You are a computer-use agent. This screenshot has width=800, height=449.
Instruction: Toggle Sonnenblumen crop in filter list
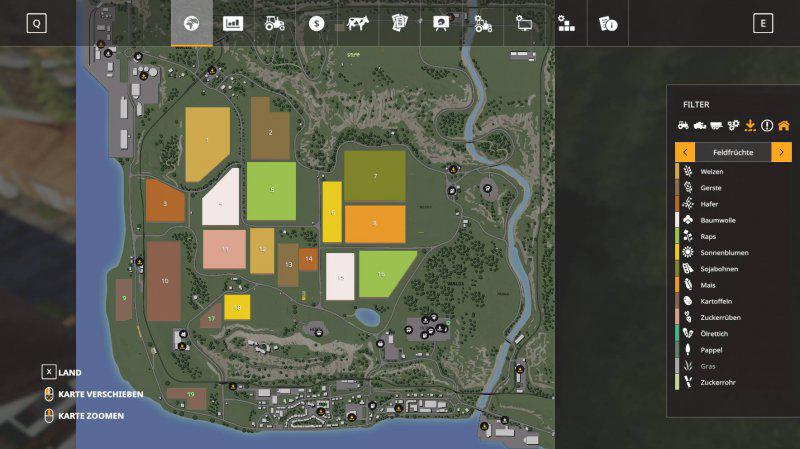click(723, 253)
